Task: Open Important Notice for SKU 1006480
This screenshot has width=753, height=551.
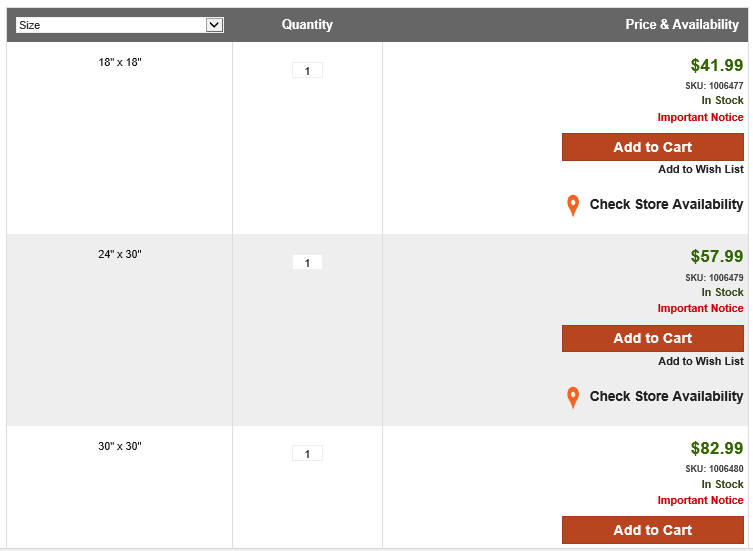Action: (700, 500)
